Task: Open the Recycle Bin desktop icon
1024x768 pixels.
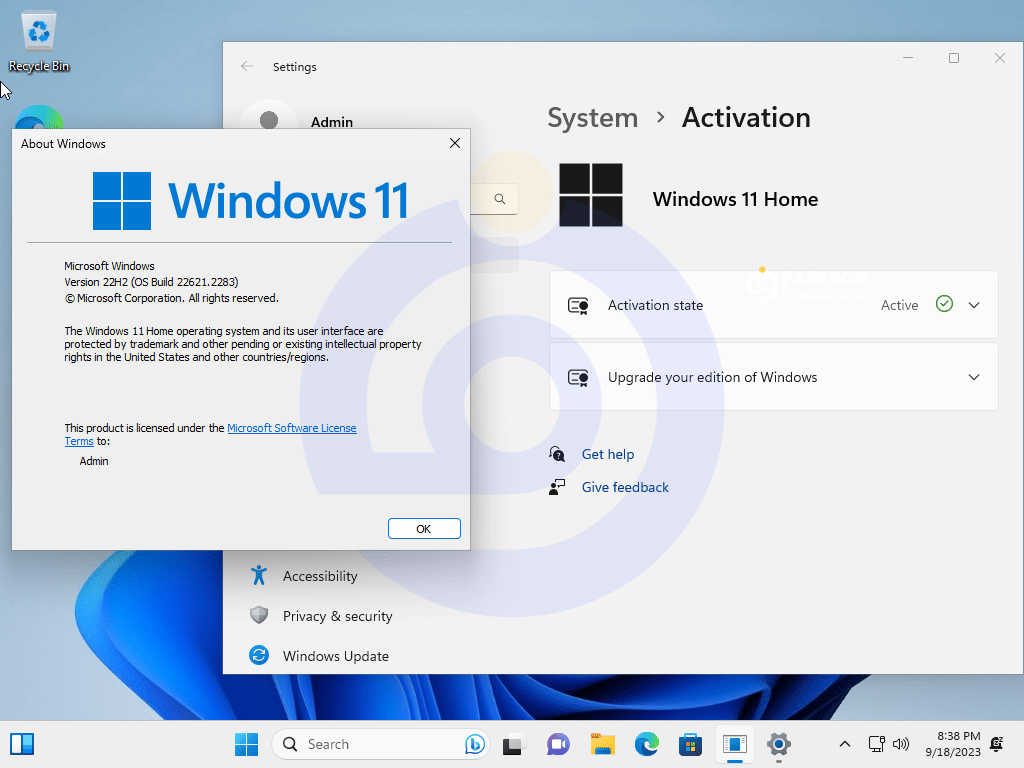Action: tap(39, 42)
